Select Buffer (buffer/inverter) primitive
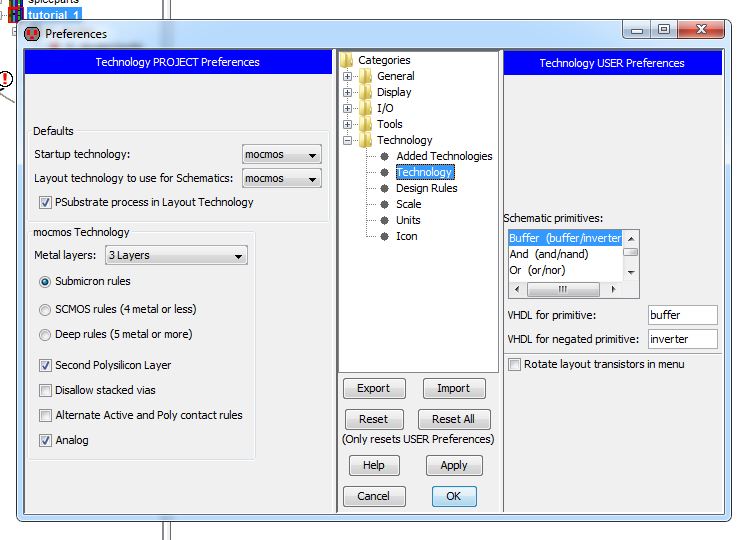Viewport: 744px width, 540px height. (x=565, y=238)
